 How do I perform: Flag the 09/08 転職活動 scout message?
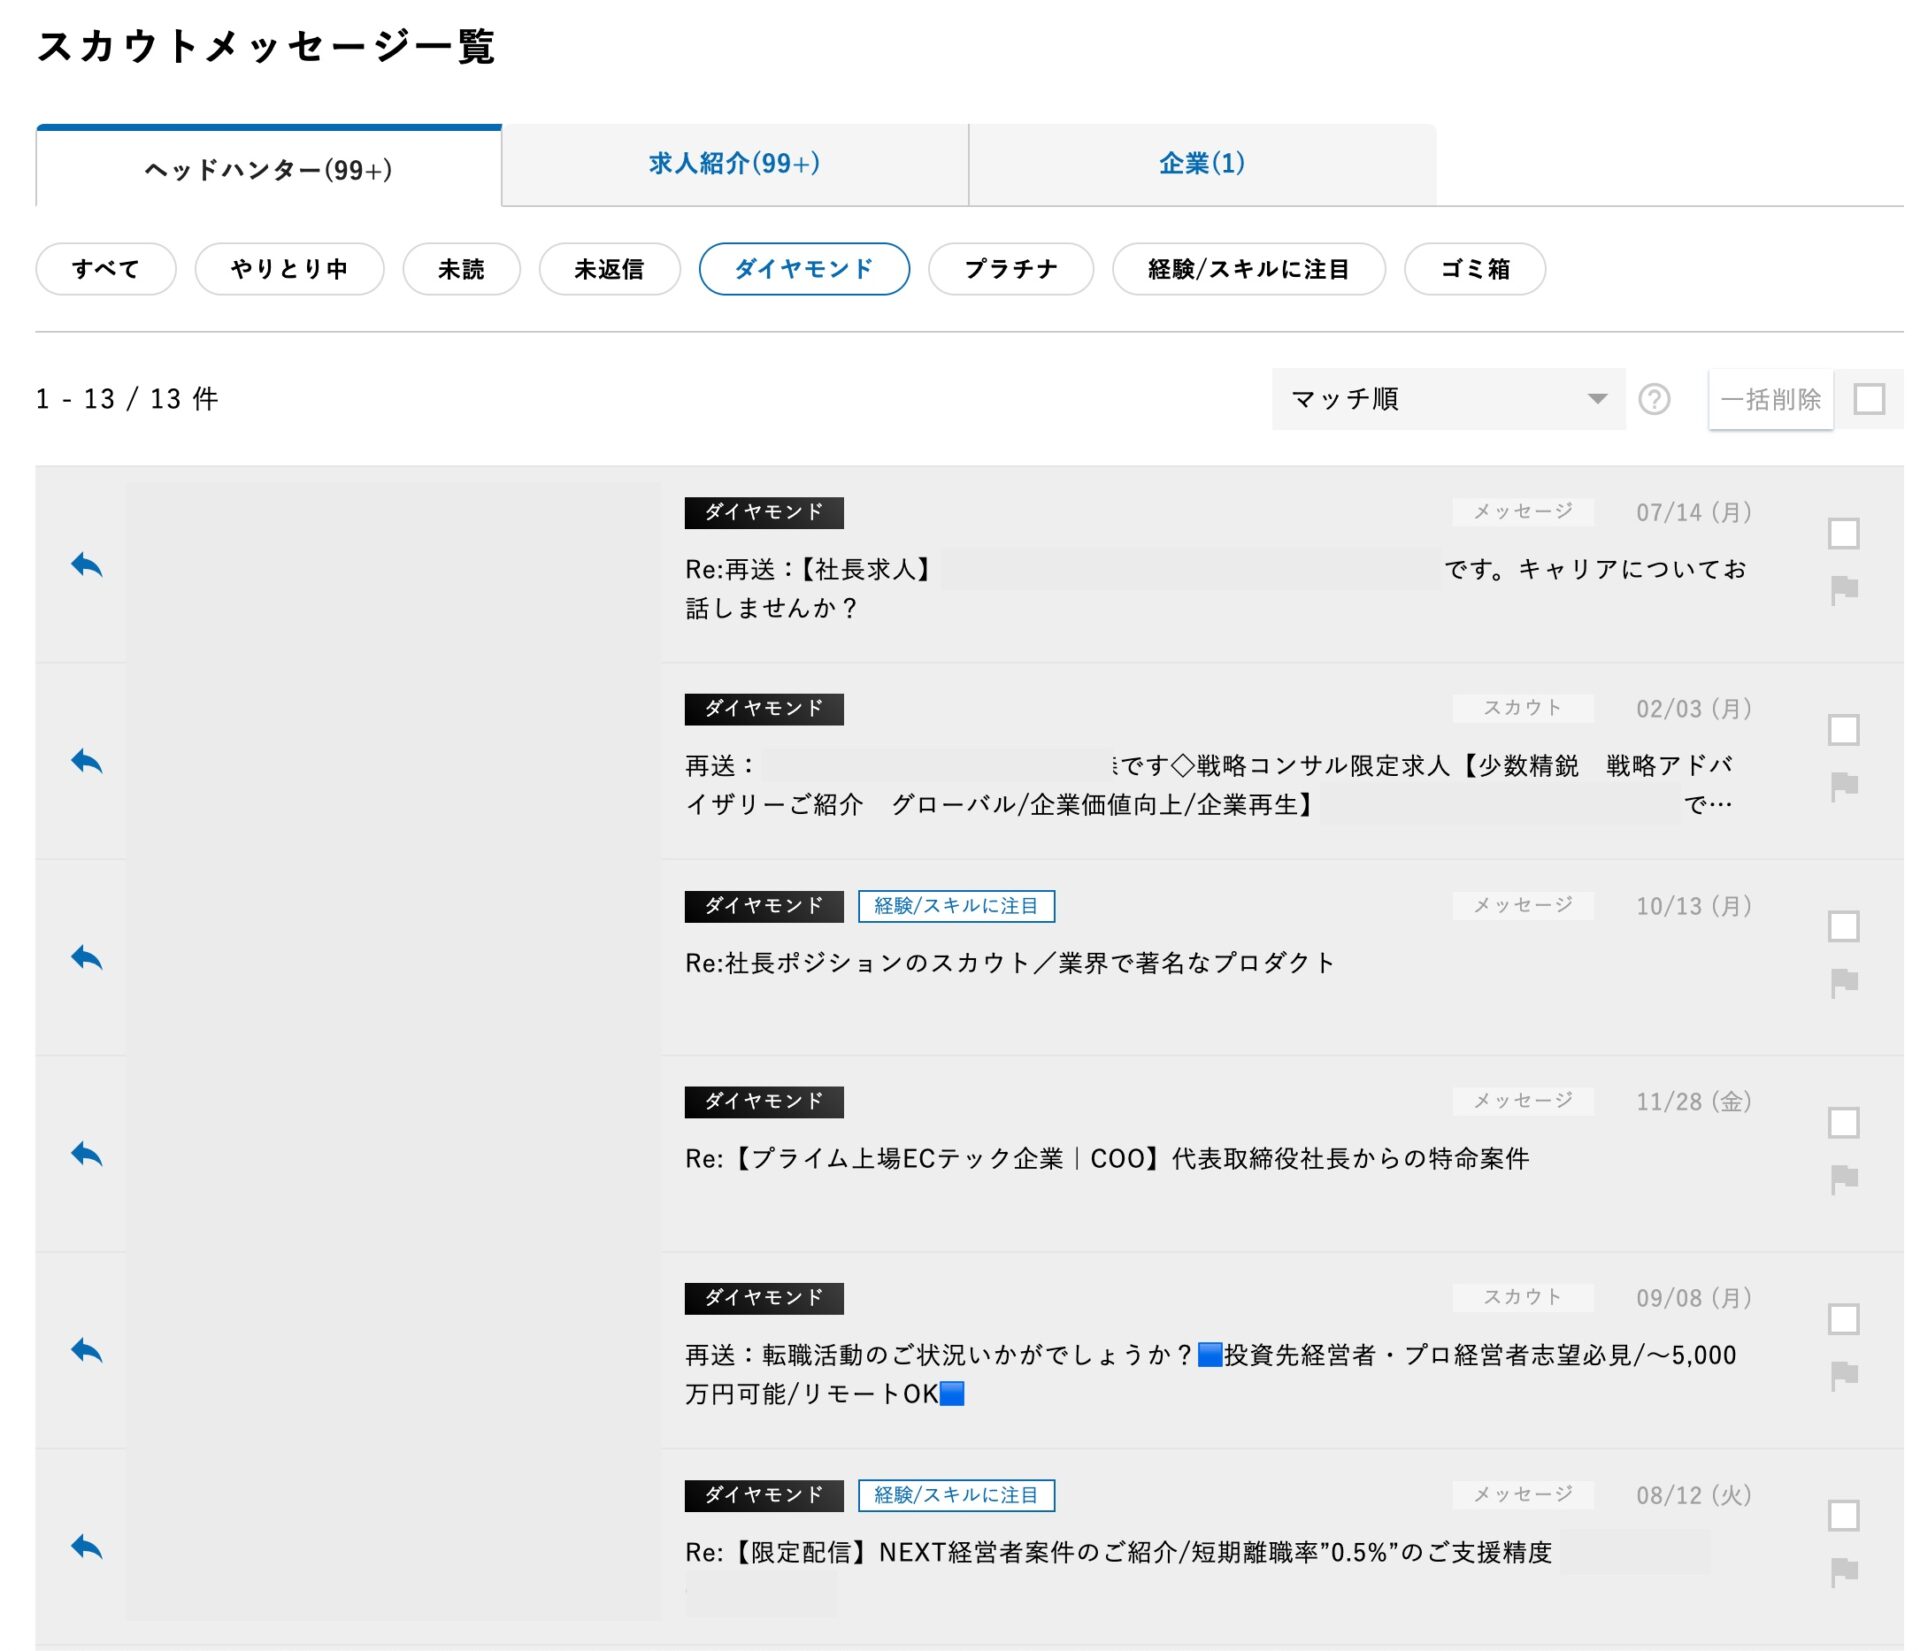pos(1843,1376)
